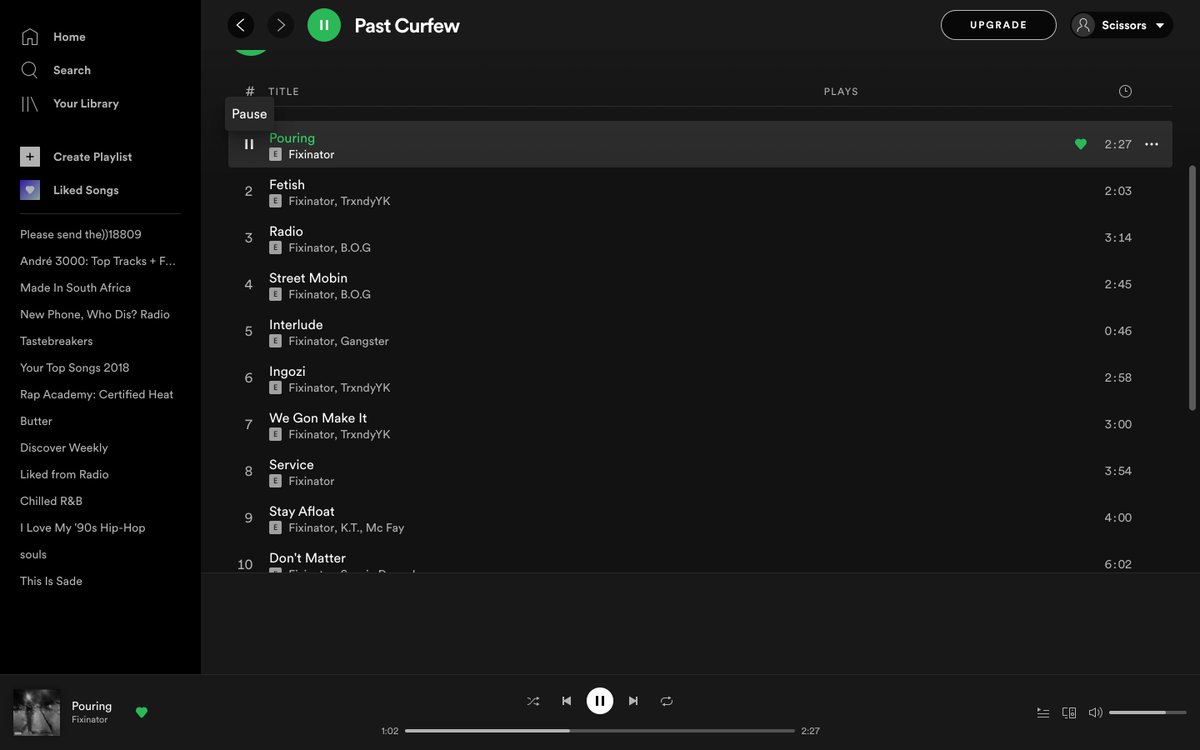Unlike Pouring using the row's green heart
1200x750 pixels.
point(1080,144)
